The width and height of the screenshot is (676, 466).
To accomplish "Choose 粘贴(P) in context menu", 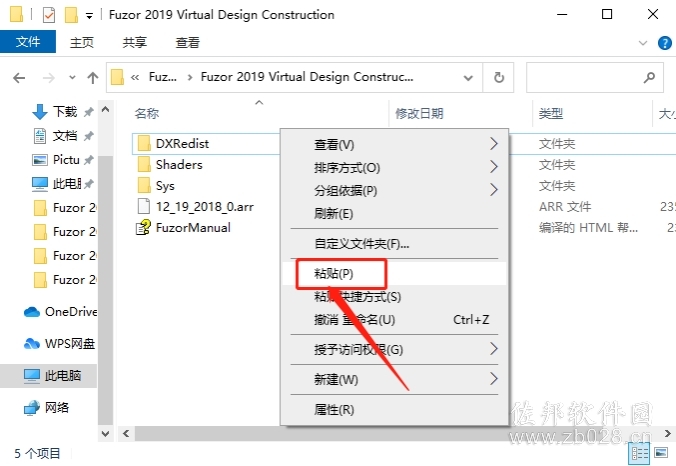I will pyautogui.click(x=394, y=274).
